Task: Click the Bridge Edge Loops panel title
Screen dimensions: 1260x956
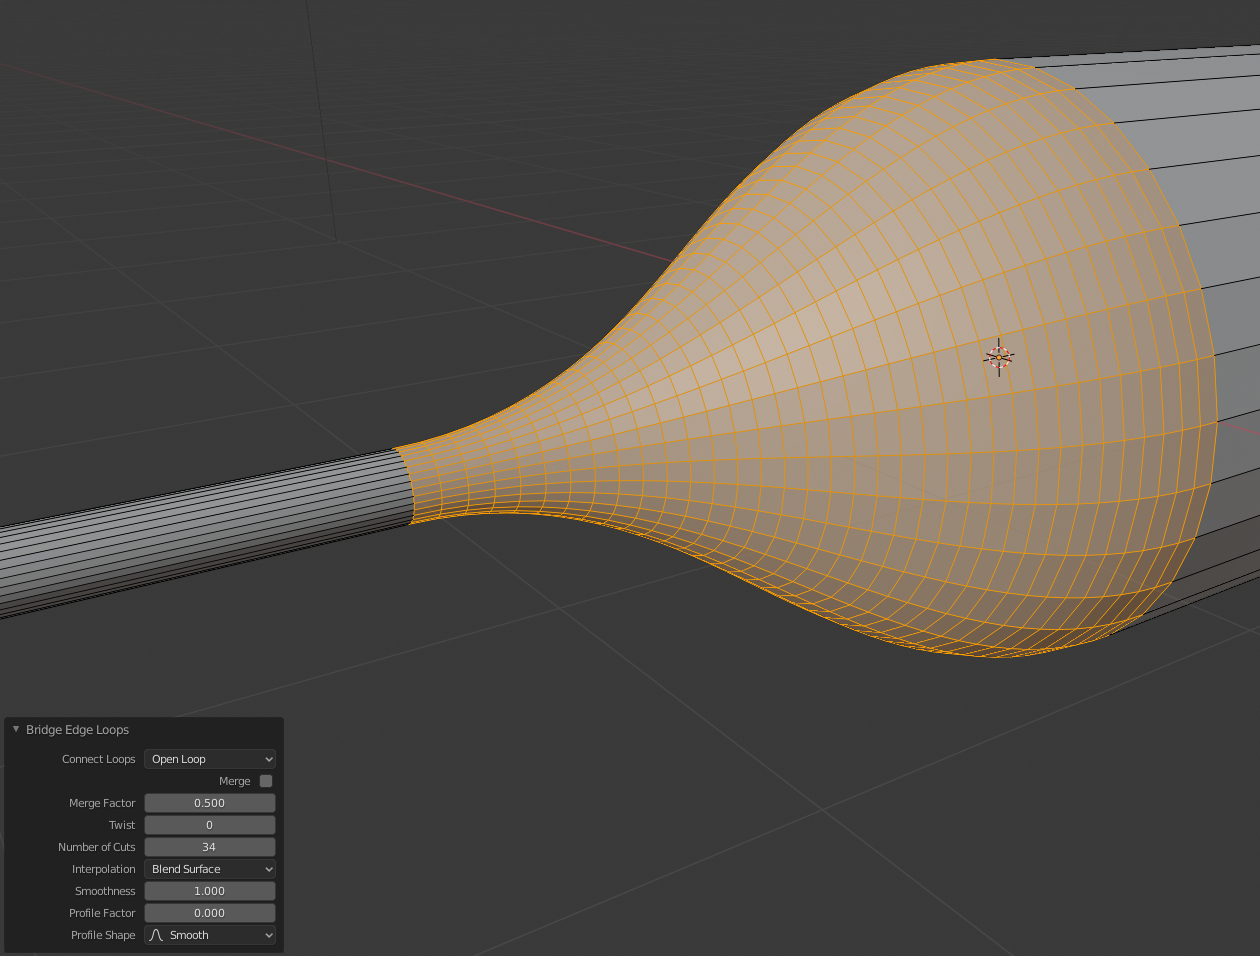Action: pos(77,729)
